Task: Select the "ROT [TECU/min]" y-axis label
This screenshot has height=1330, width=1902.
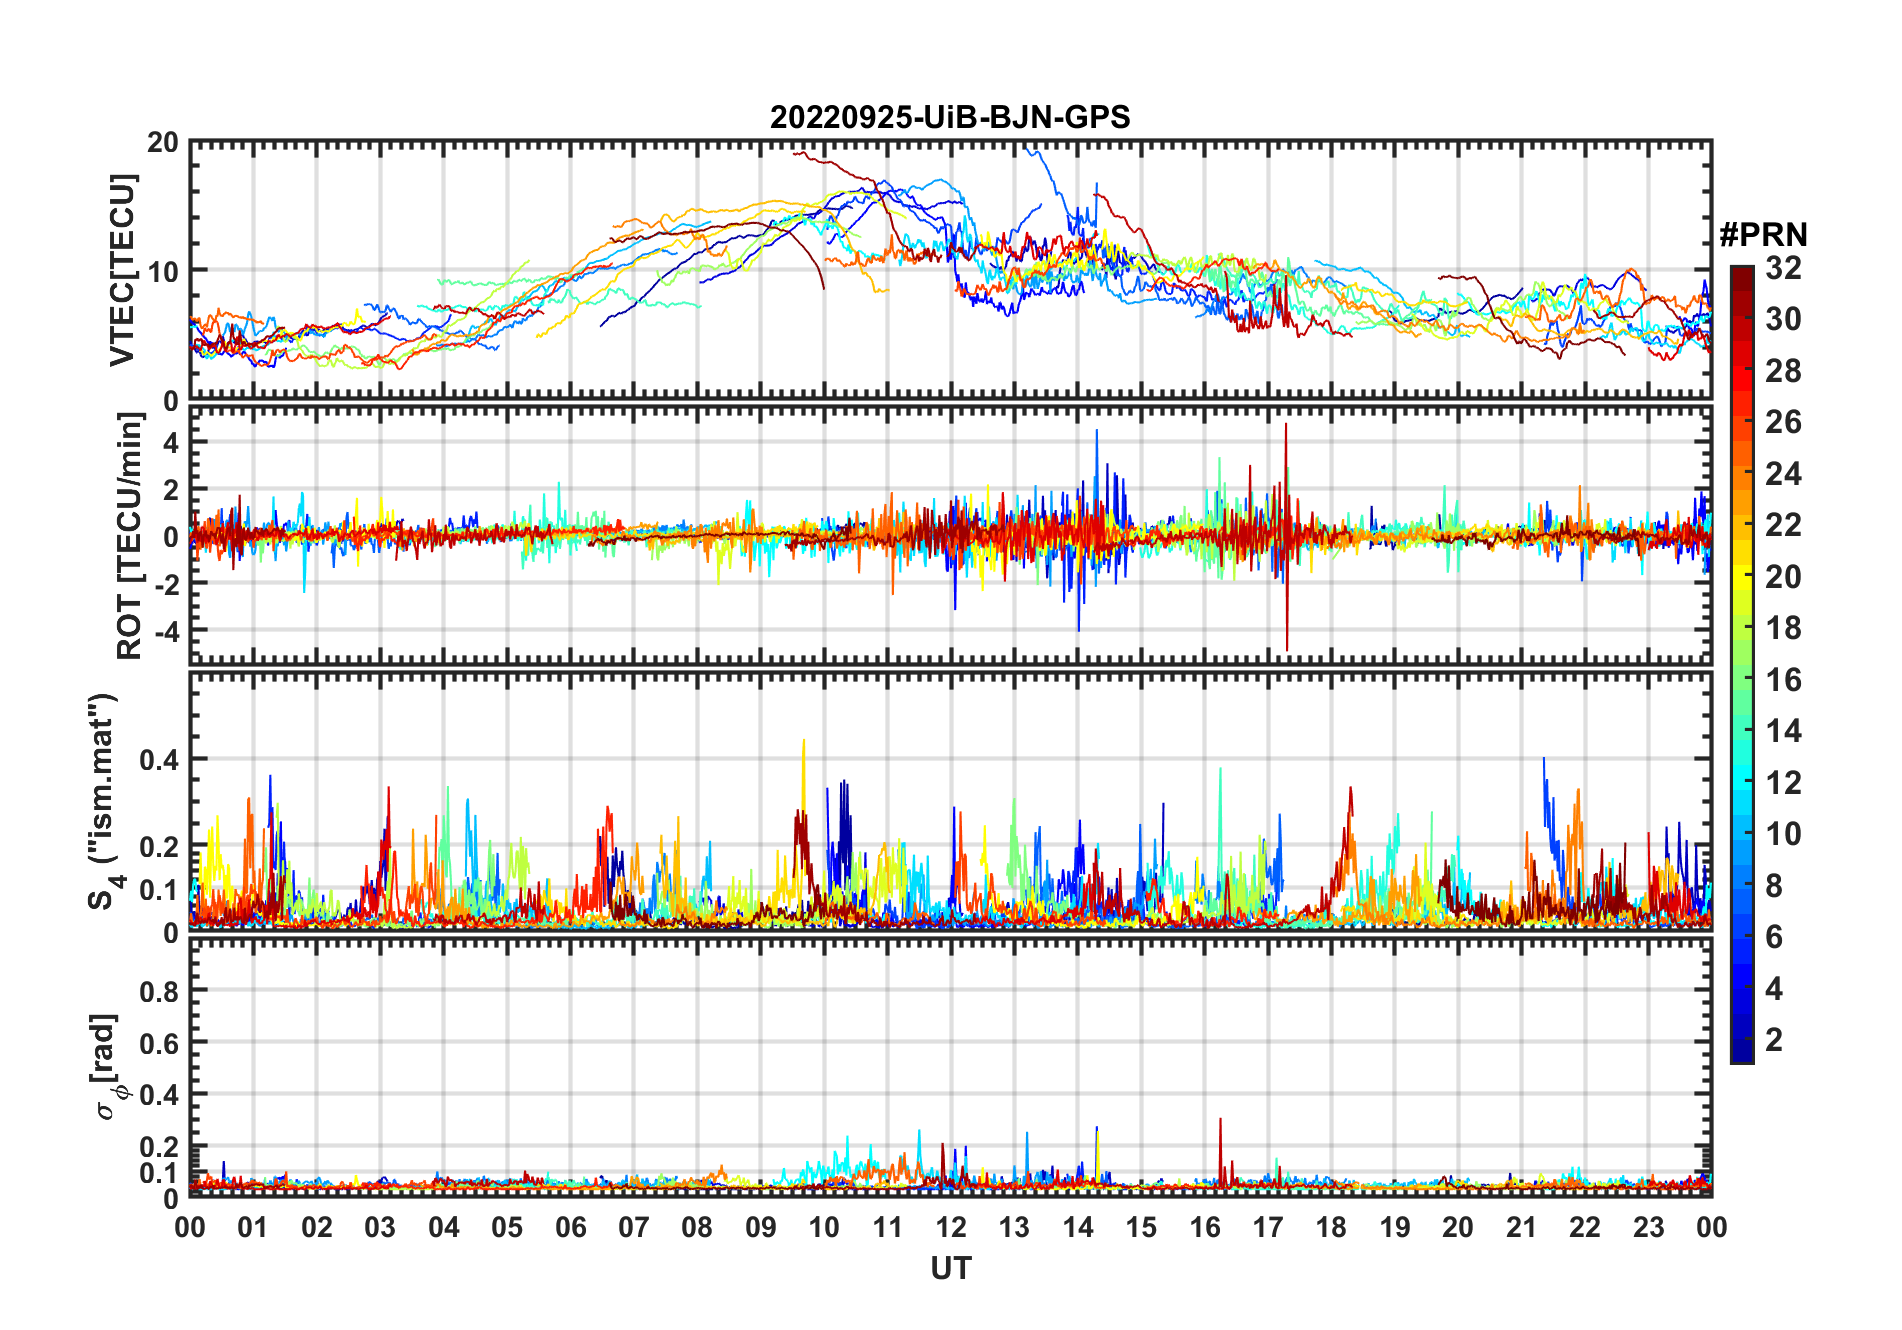Action: 129,536
